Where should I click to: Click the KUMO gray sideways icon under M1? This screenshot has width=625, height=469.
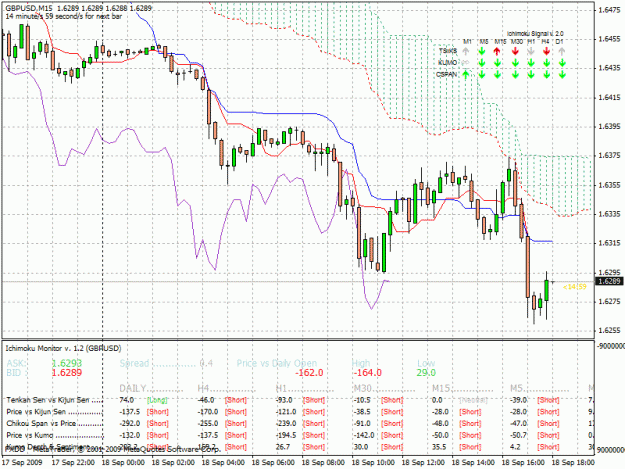[x=465, y=63]
